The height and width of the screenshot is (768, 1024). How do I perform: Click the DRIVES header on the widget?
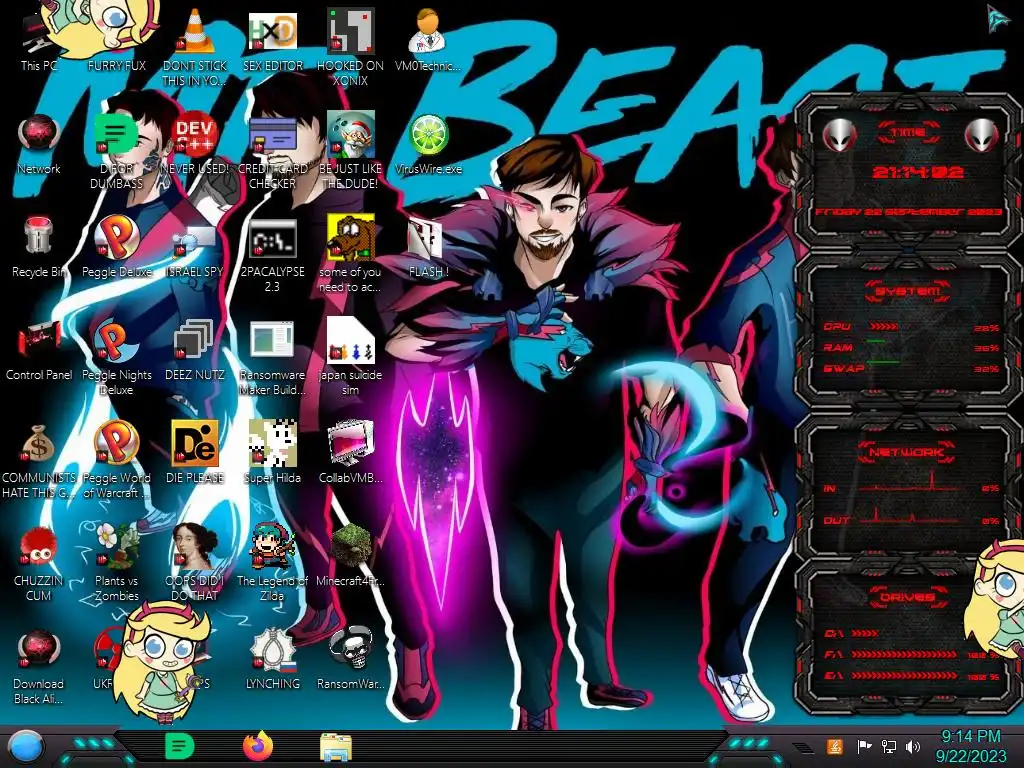pos(907,597)
